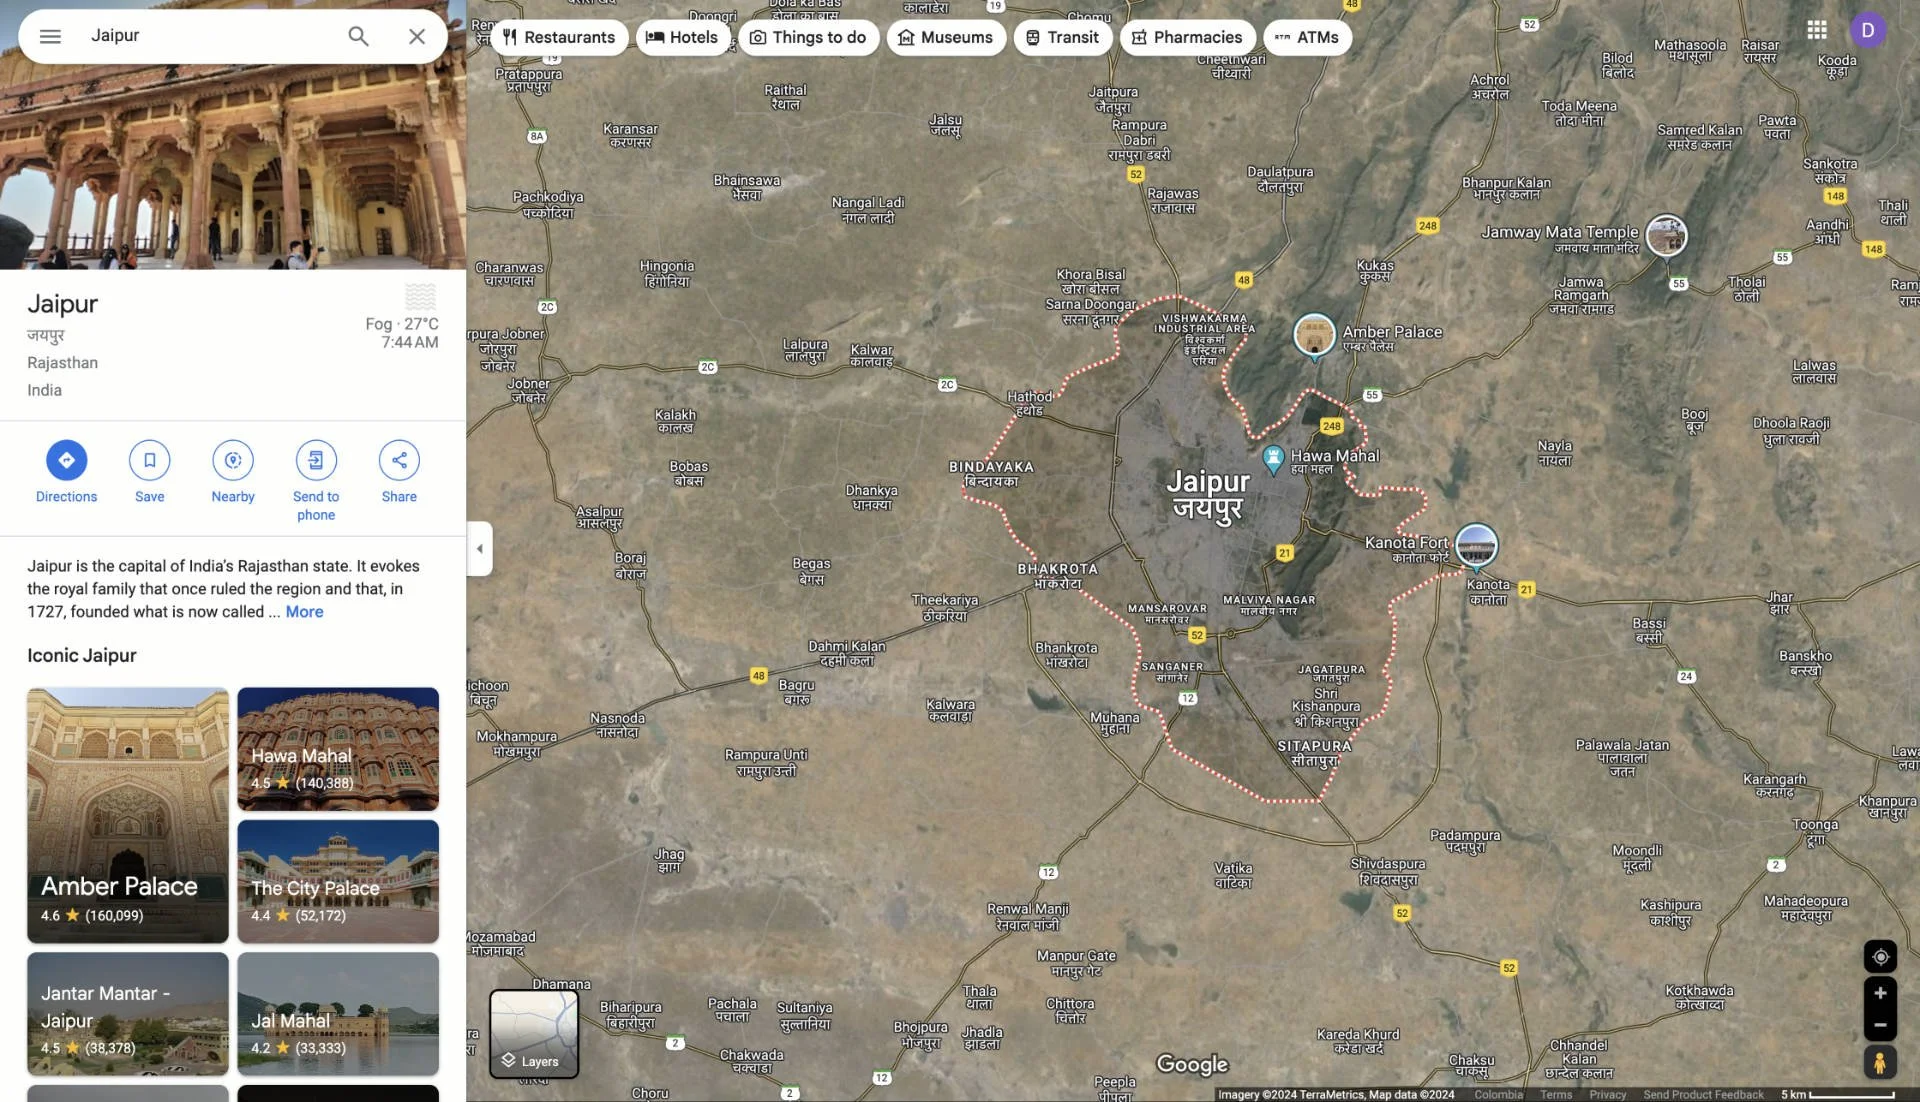Show Transit options chip

1063,37
